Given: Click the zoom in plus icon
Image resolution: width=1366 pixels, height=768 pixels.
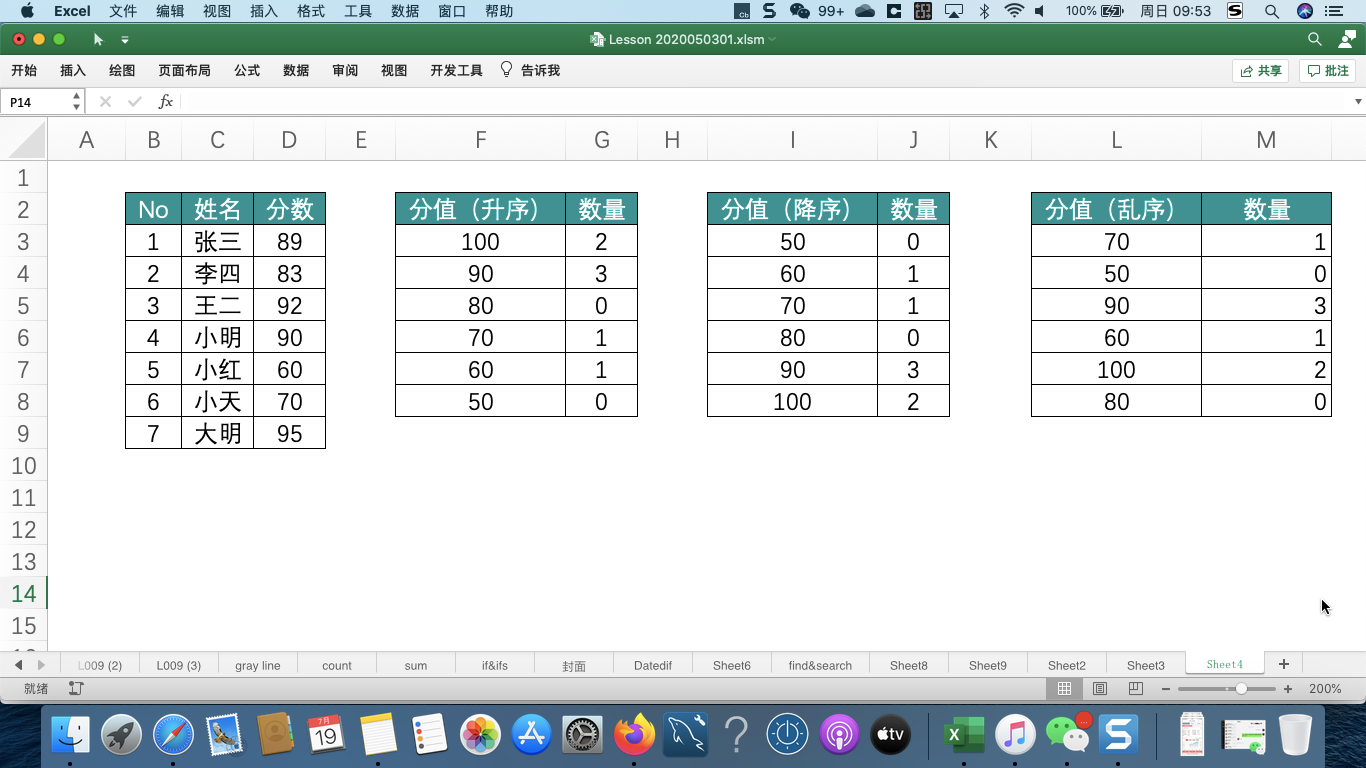Looking at the screenshot, I should coord(1288,689).
